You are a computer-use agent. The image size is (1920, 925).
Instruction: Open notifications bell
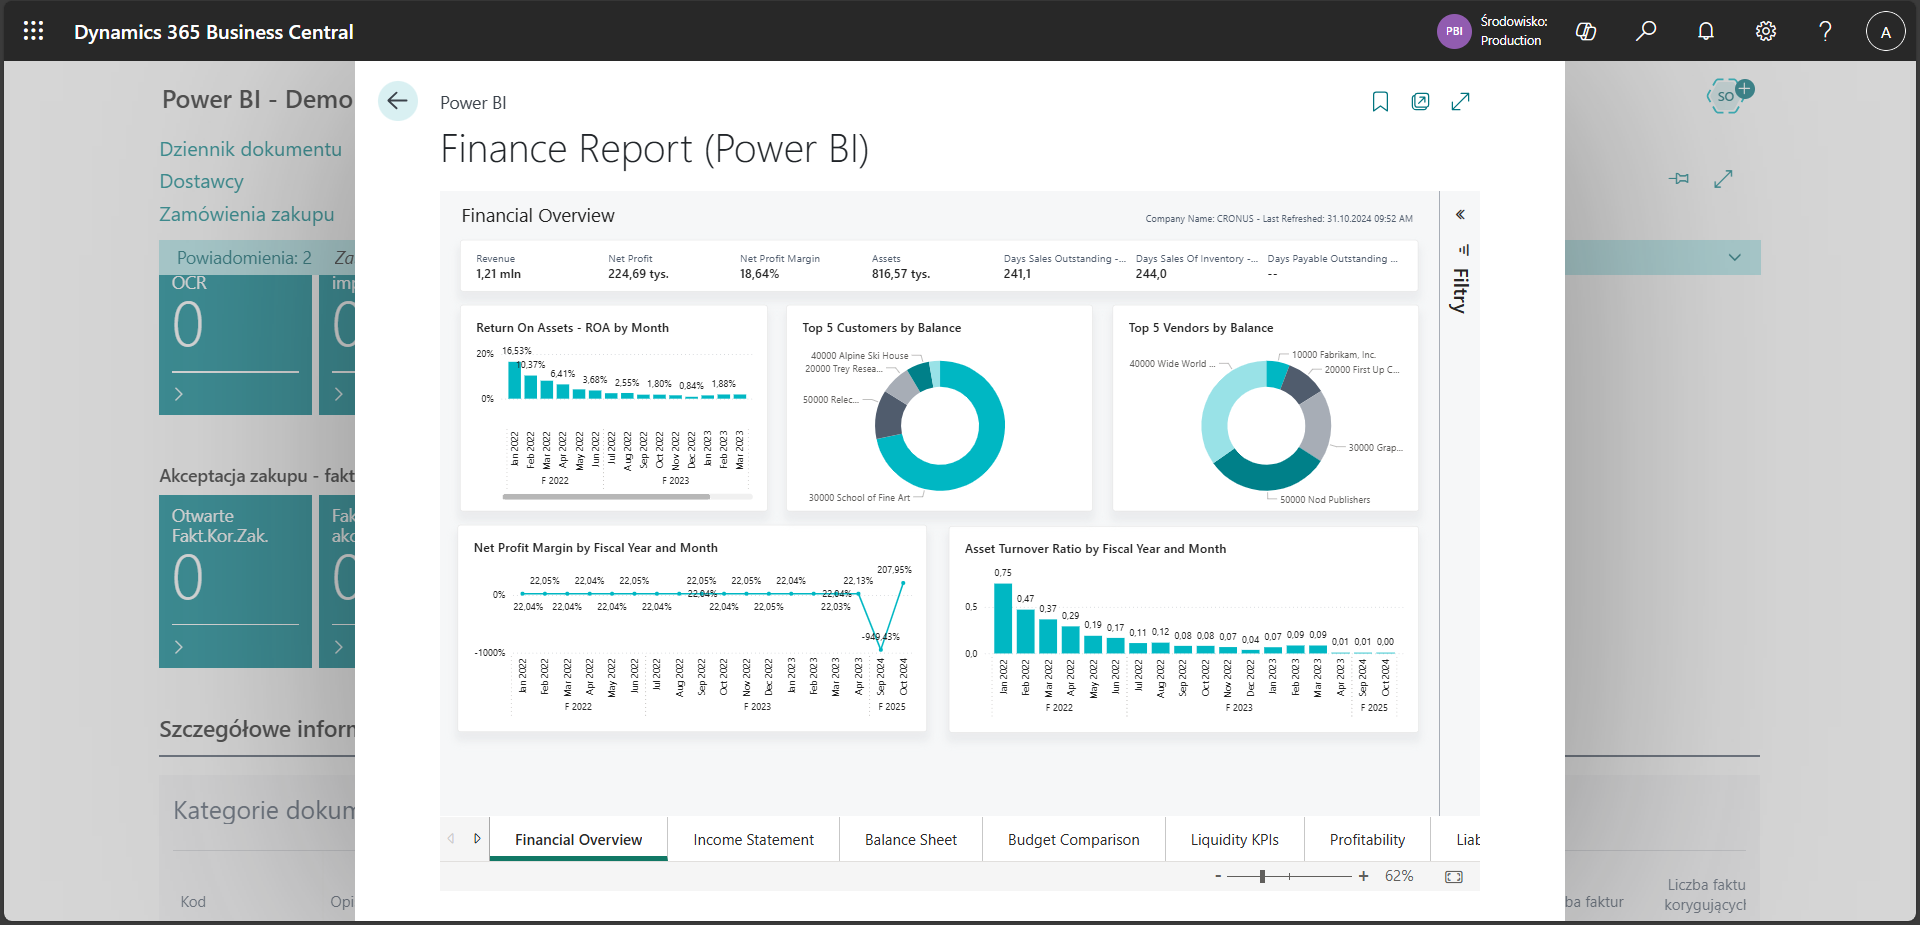1706,31
